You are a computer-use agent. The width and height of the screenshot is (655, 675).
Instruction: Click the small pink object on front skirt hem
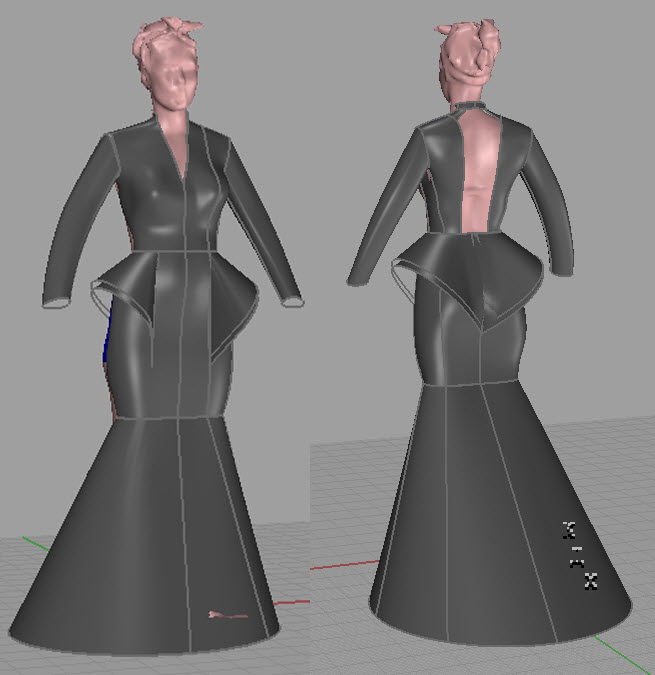click(x=228, y=615)
